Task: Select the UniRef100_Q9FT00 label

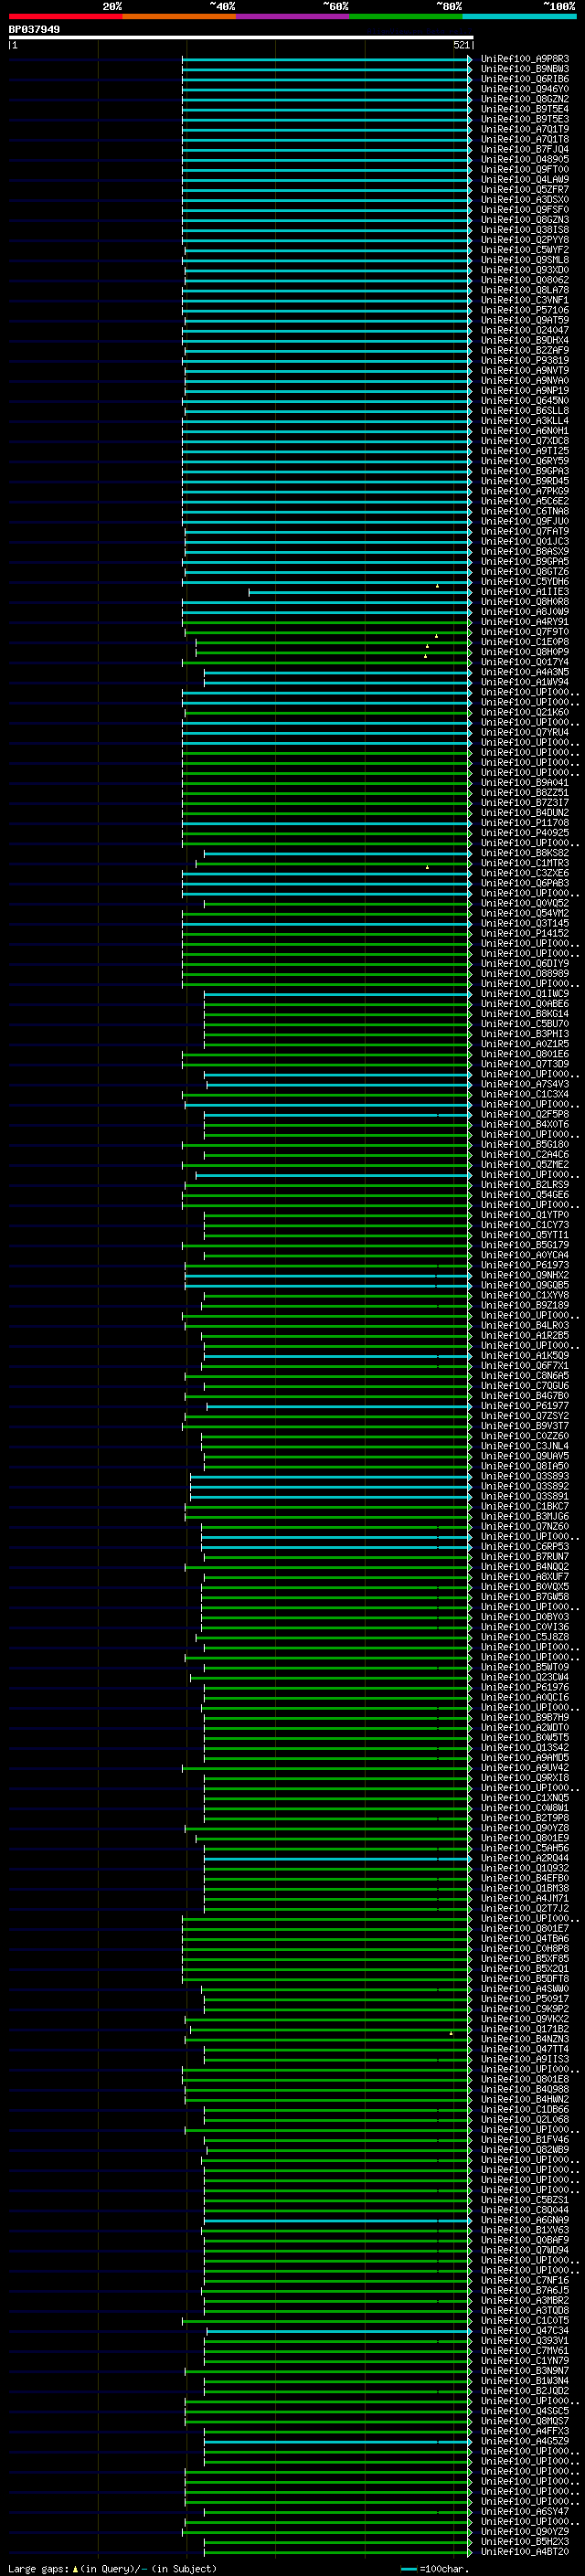Action: click(x=525, y=169)
